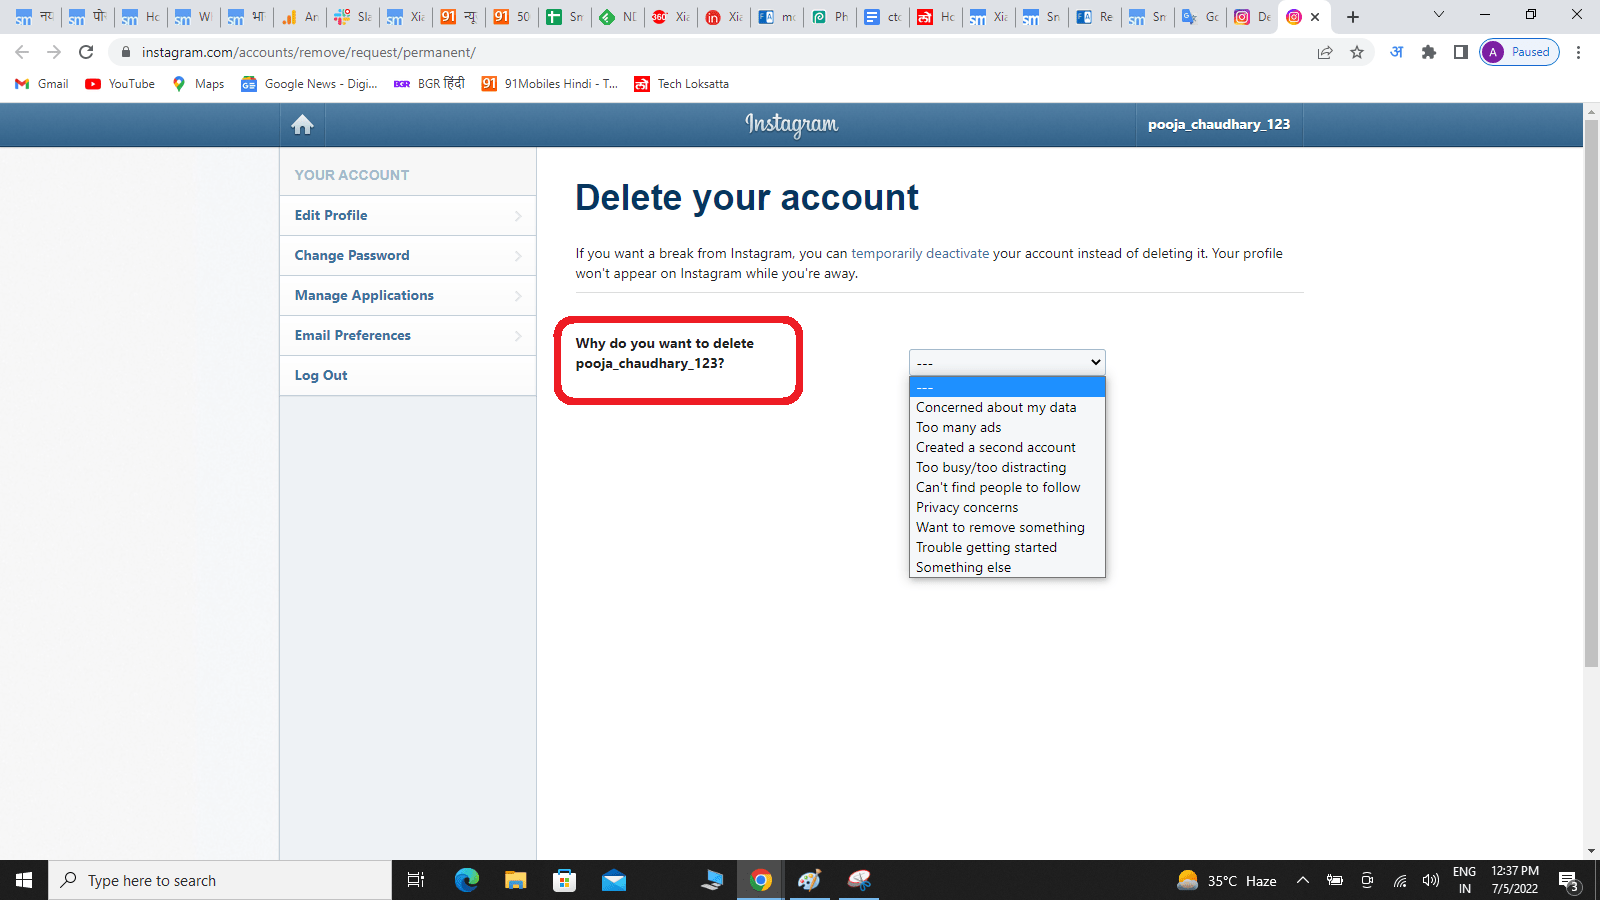Open Mail app from taskbar
The width and height of the screenshot is (1600, 900).
pyautogui.click(x=614, y=880)
